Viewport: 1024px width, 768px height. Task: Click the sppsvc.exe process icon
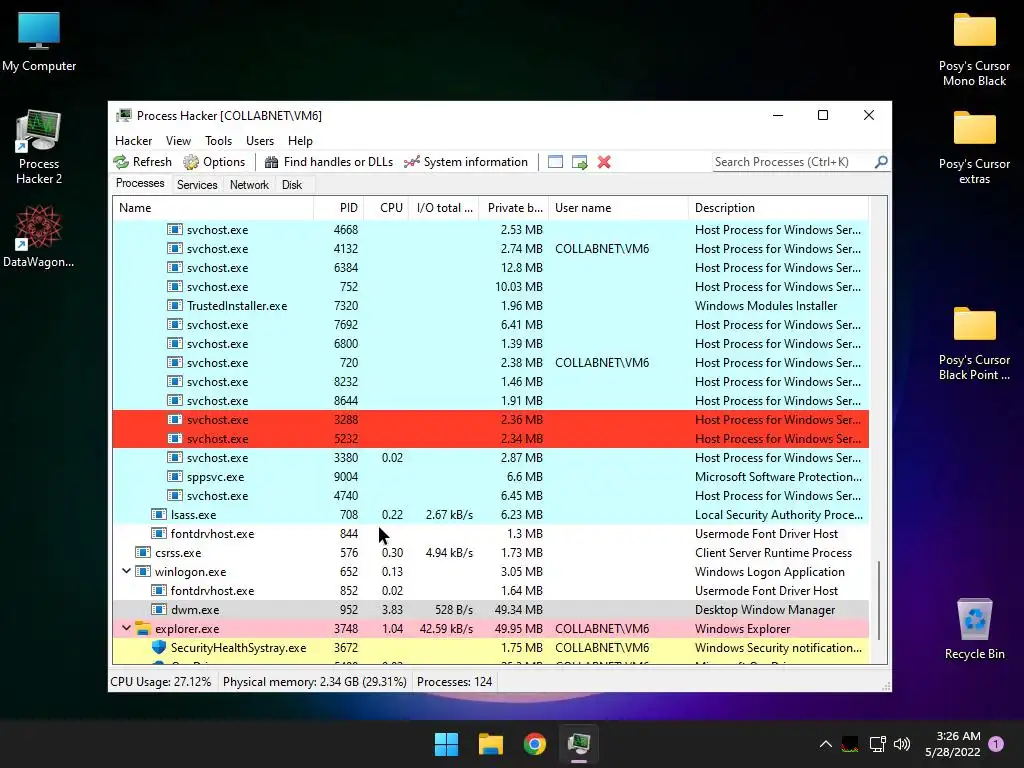tap(174, 477)
